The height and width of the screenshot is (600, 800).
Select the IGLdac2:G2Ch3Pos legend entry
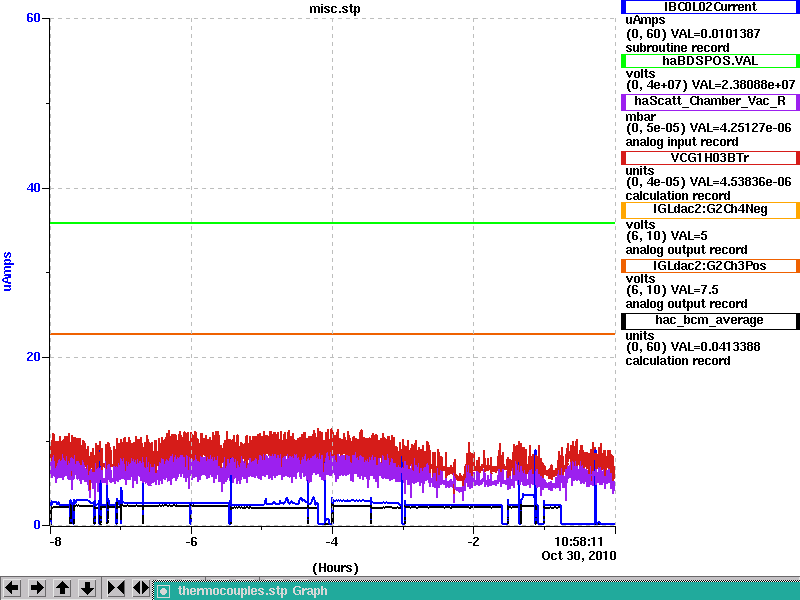(710, 266)
